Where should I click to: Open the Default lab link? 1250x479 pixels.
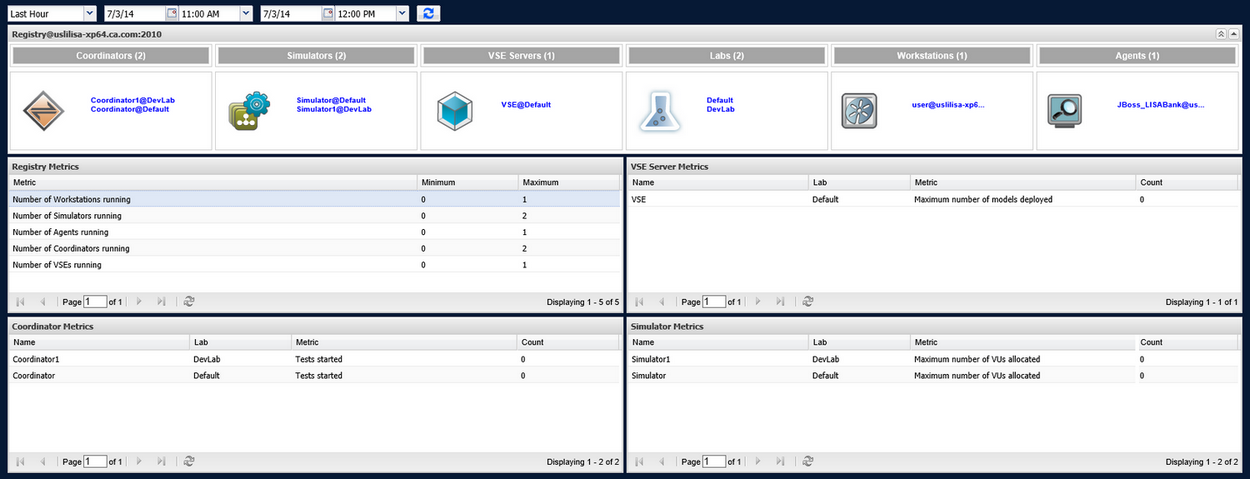(x=720, y=100)
